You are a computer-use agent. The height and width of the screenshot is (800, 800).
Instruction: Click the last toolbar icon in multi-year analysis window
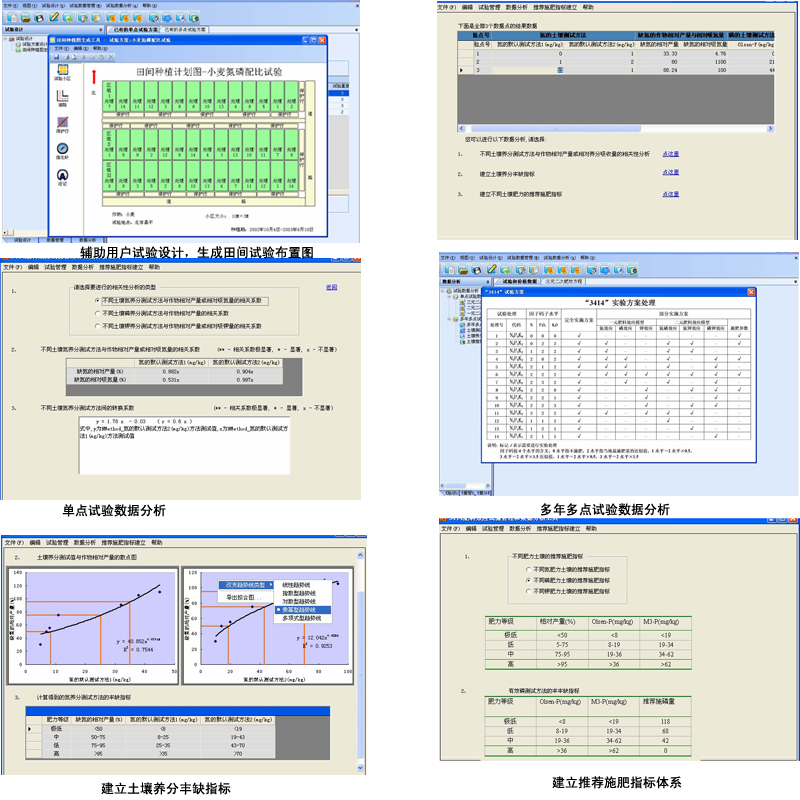pyautogui.click(x=632, y=270)
